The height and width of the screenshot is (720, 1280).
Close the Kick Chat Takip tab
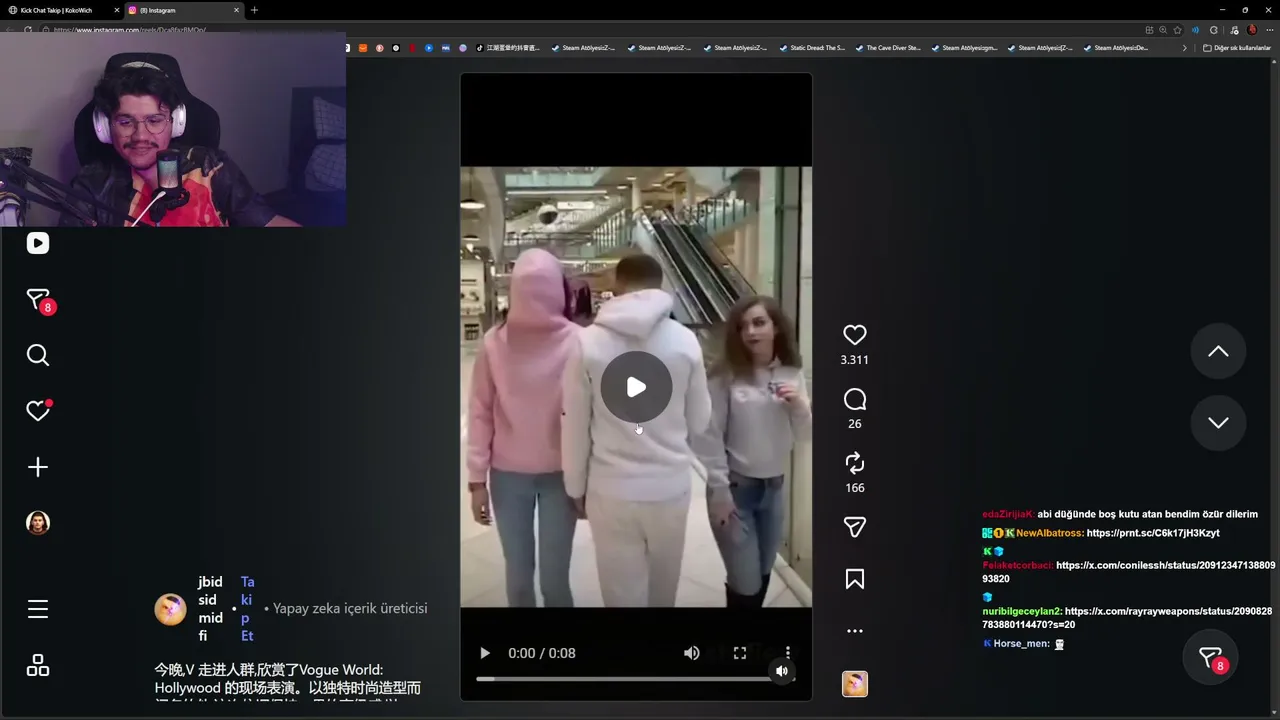pyautogui.click(x=117, y=10)
